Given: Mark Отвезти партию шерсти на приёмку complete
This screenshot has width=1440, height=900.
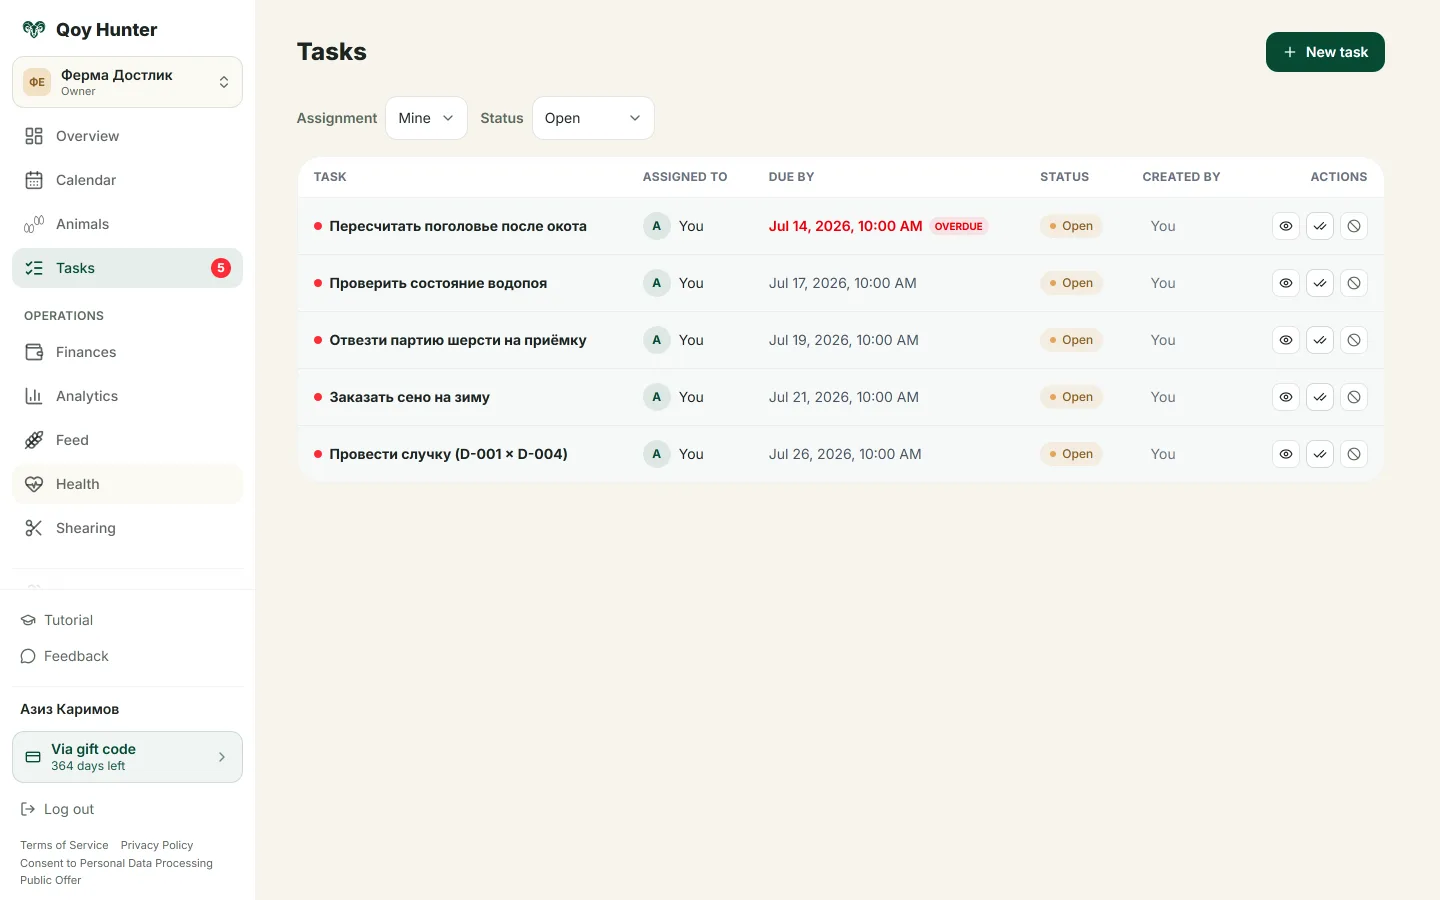Looking at the screenshot, I should click(1320, 340).
